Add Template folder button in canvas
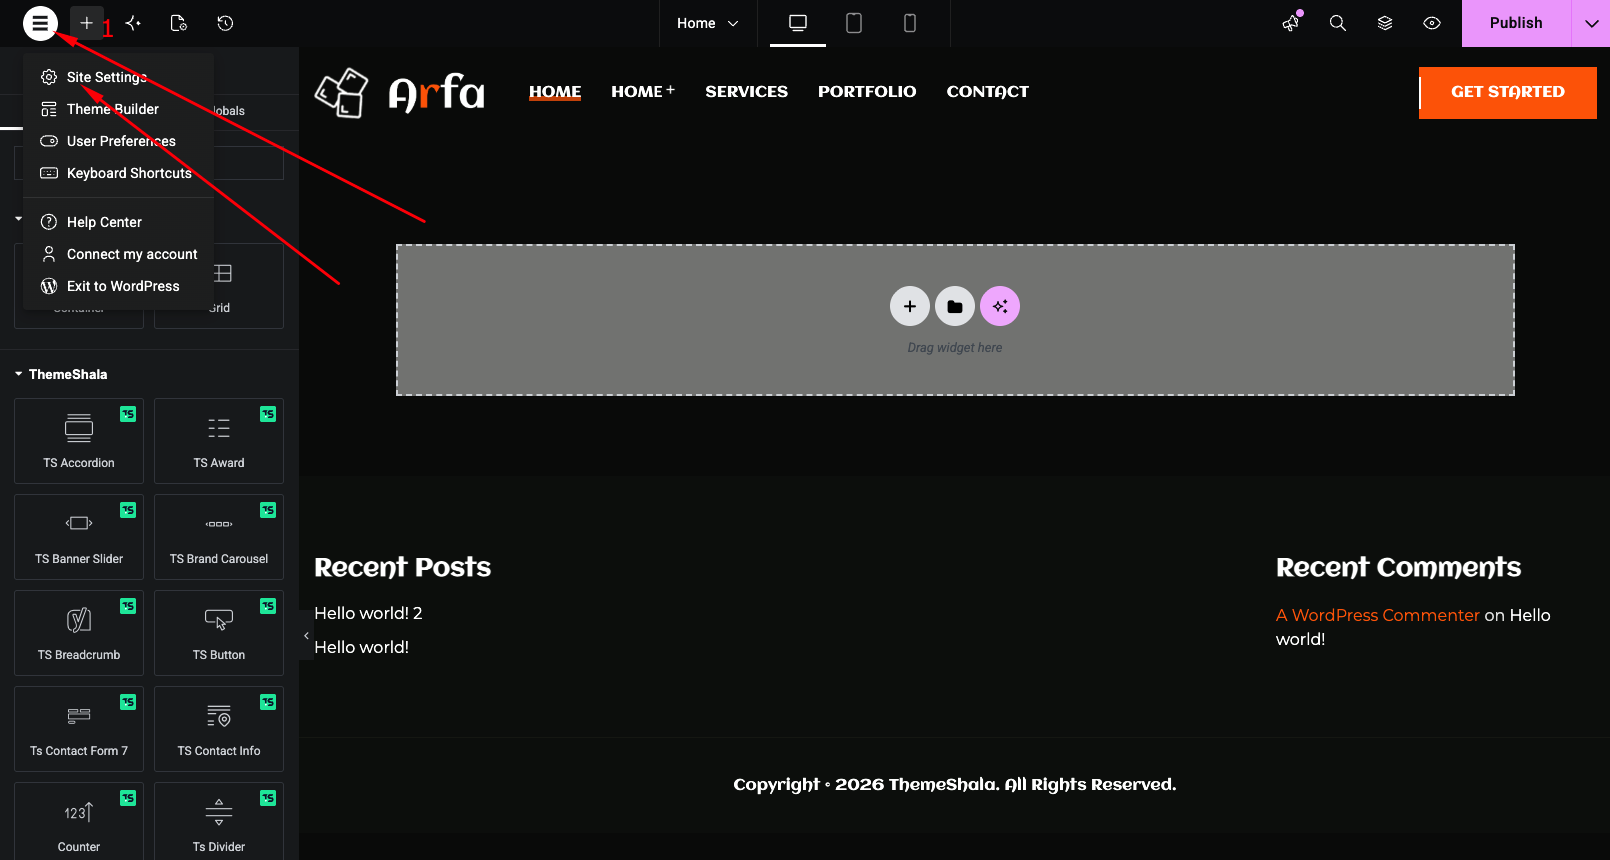Viewport: 1610px width, 860px height. point(955,306)
